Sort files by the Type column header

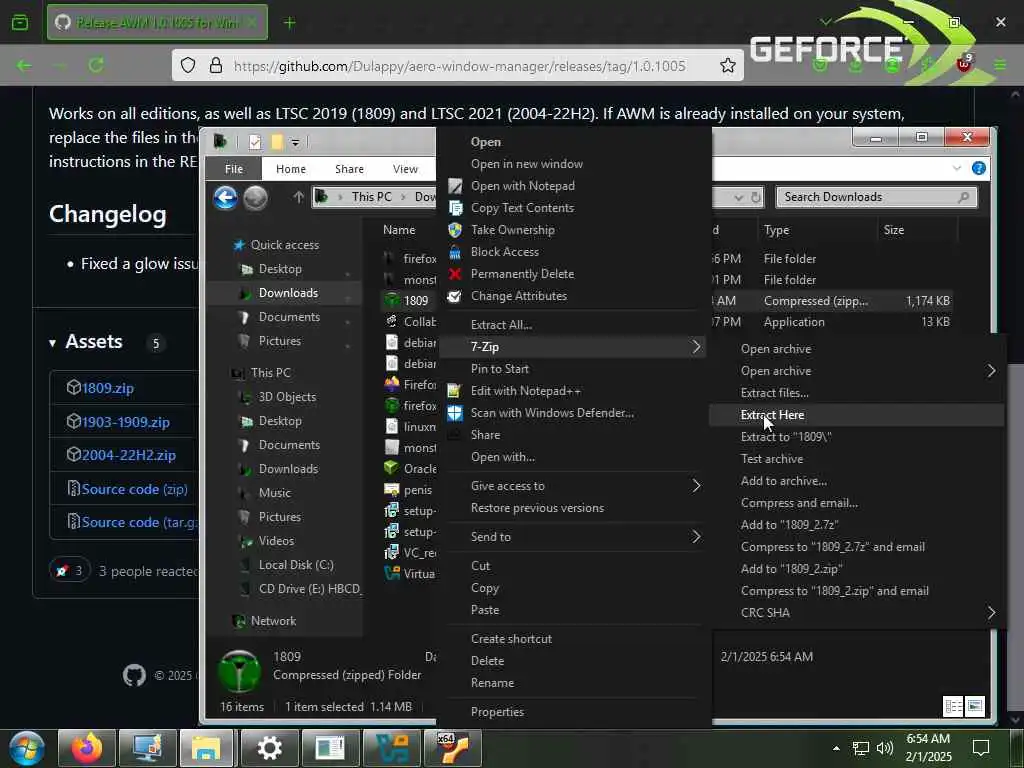[x=776, y=230]
